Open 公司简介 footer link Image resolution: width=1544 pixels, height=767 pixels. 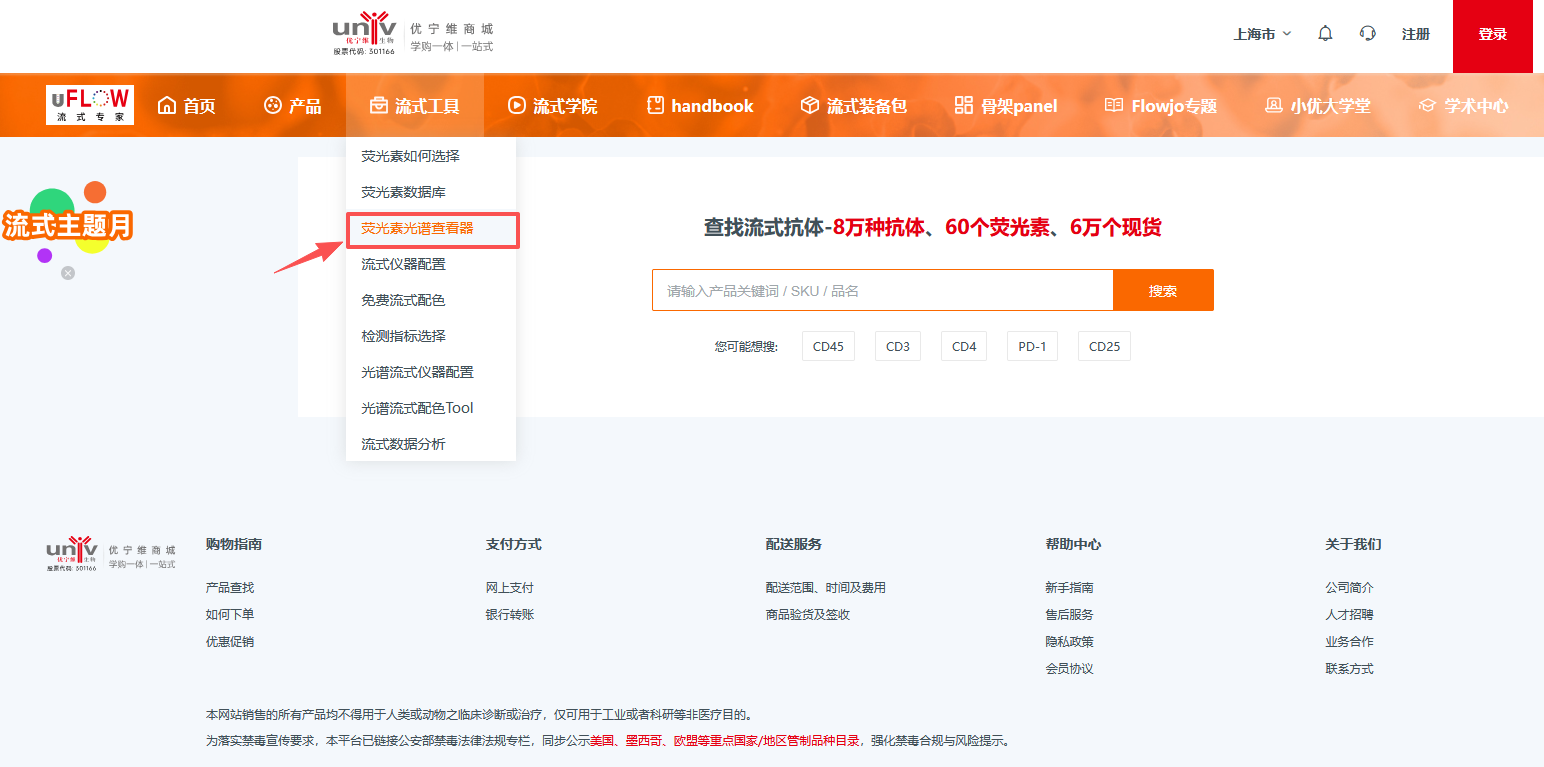[x=1350, y=588]
